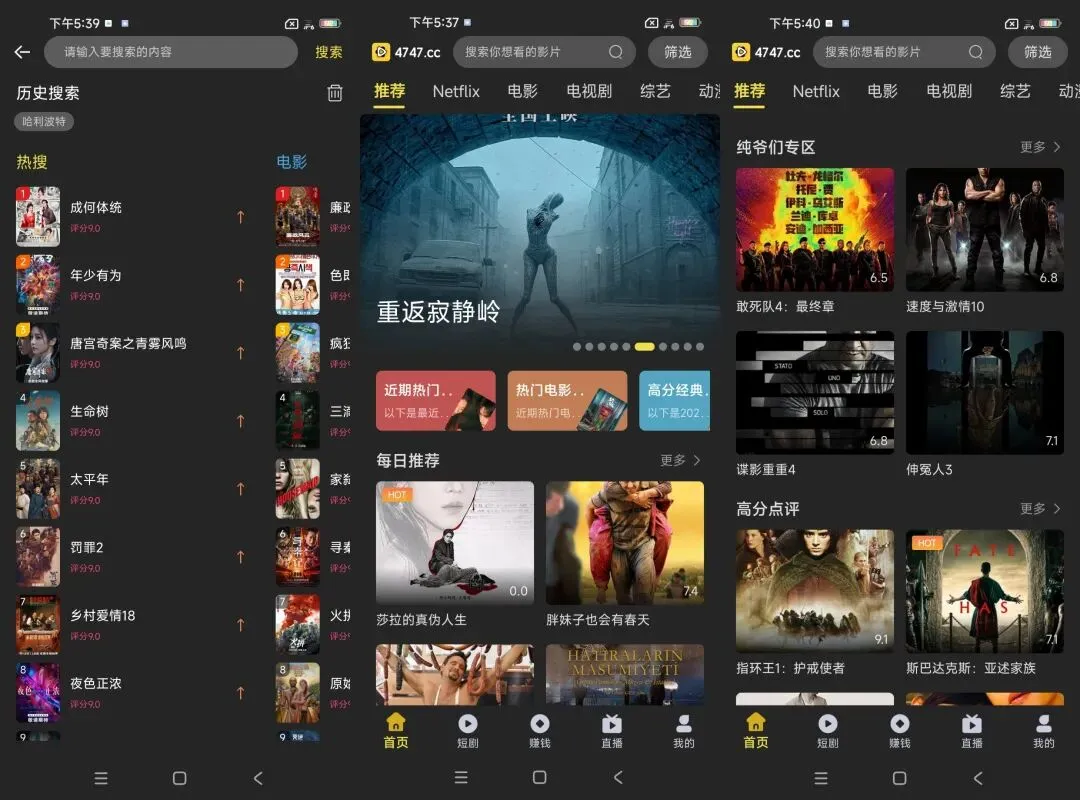Tap 请输入要搜索的内容 search field
1080x800 pixels.
click(171, 52)
